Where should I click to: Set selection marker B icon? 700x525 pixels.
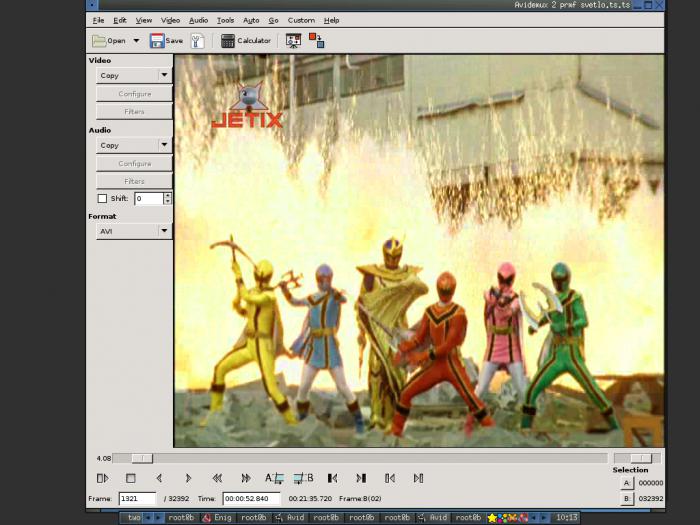(303, 478)
